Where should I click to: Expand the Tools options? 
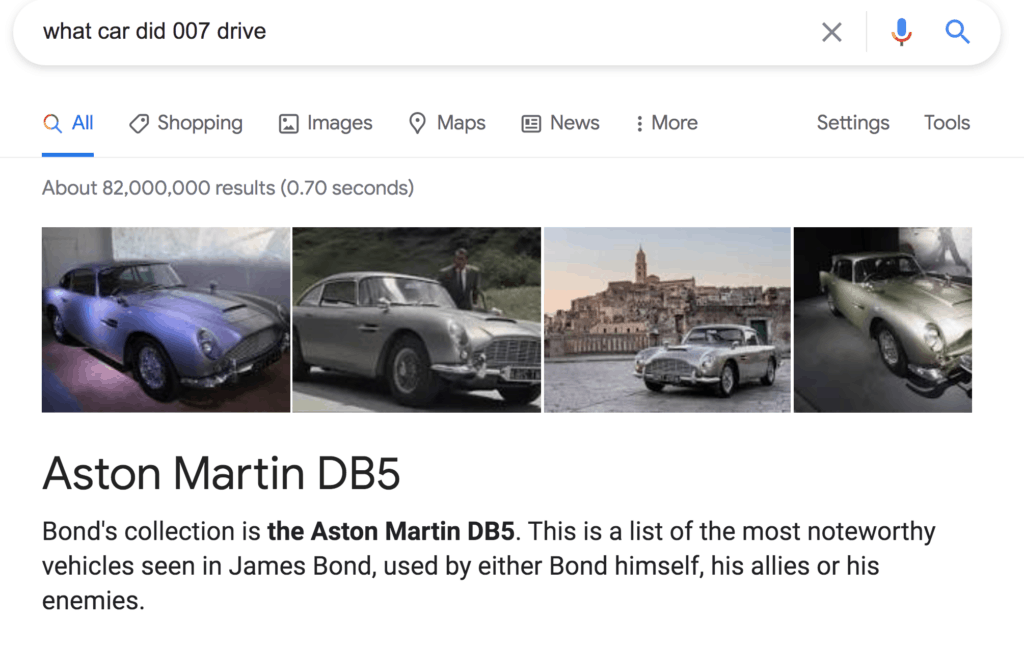coord(946,123)
